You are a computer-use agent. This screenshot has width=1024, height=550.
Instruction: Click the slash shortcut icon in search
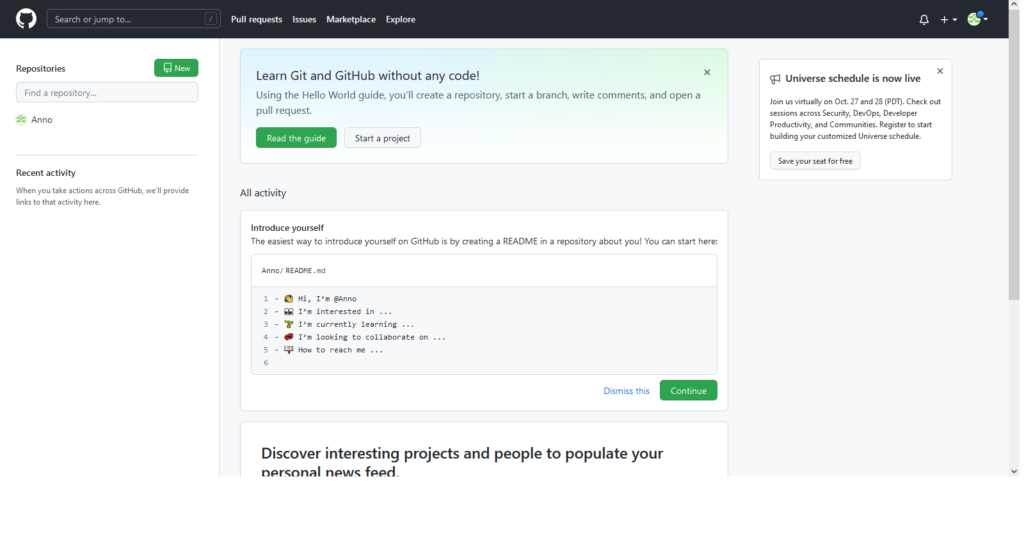click(211, 19)
